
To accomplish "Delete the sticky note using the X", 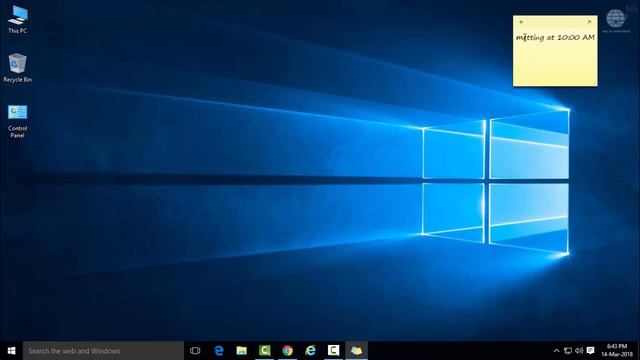I will (589, 22).
